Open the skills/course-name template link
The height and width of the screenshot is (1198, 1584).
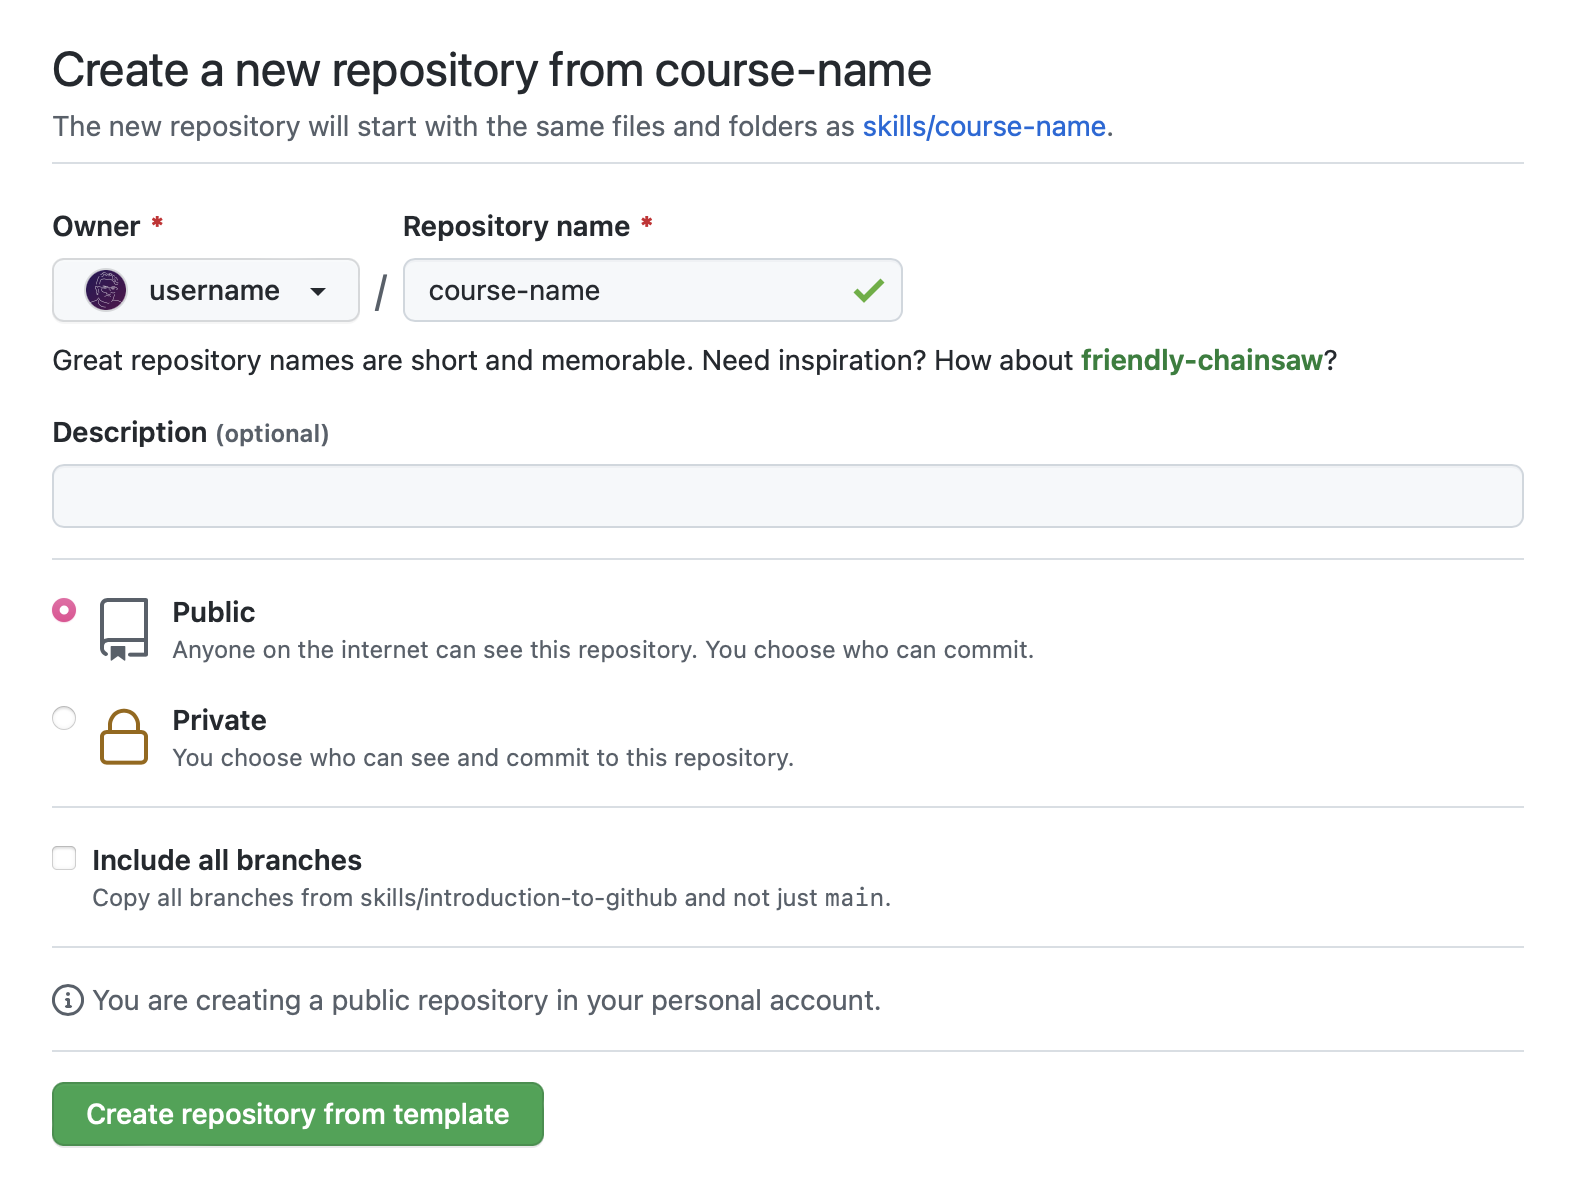pos(983,126)
